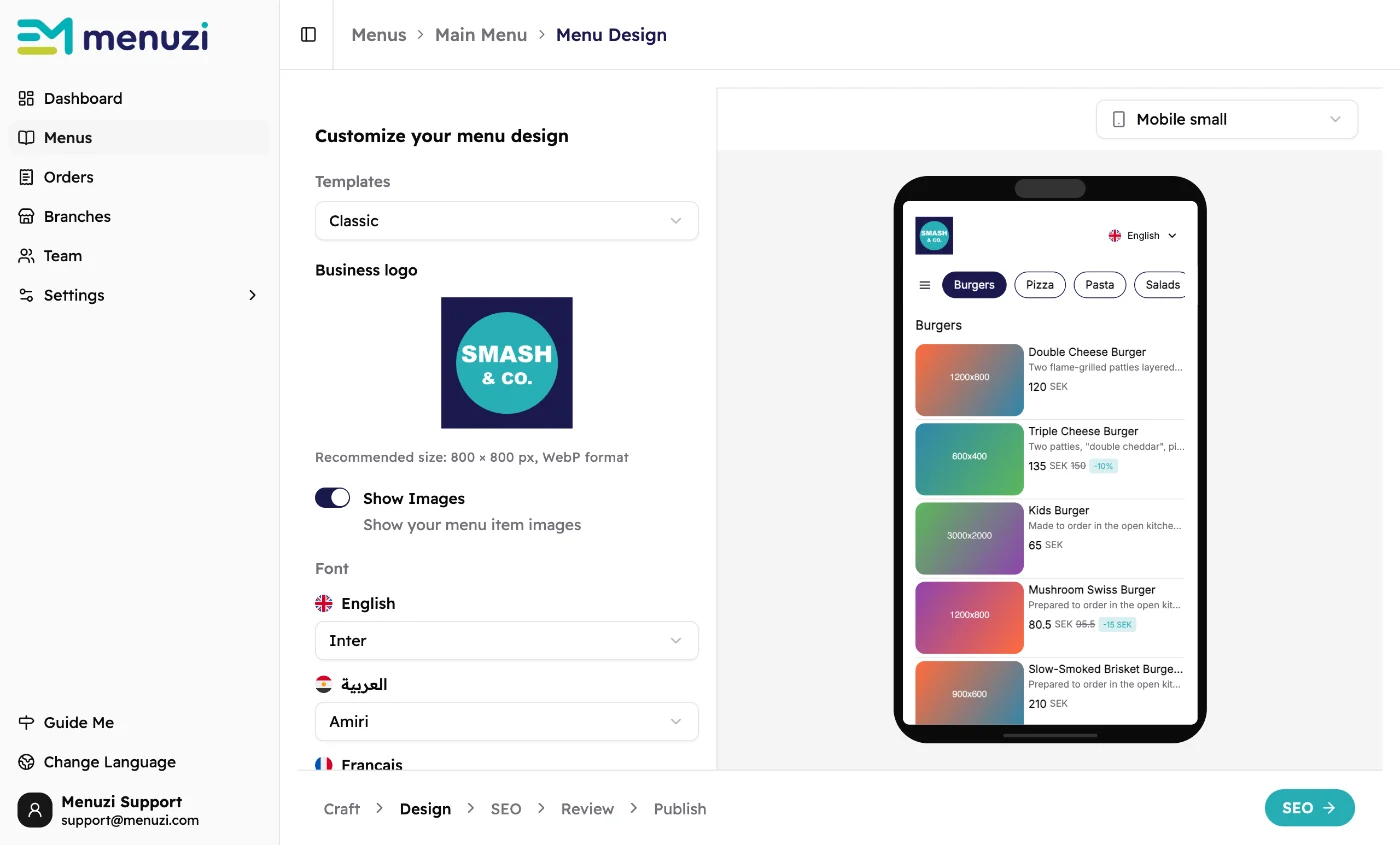This screenshot has width=1400, height=845.
Task: Open the English font dropdown showing Inter
Action: click(x=507, y=641)
